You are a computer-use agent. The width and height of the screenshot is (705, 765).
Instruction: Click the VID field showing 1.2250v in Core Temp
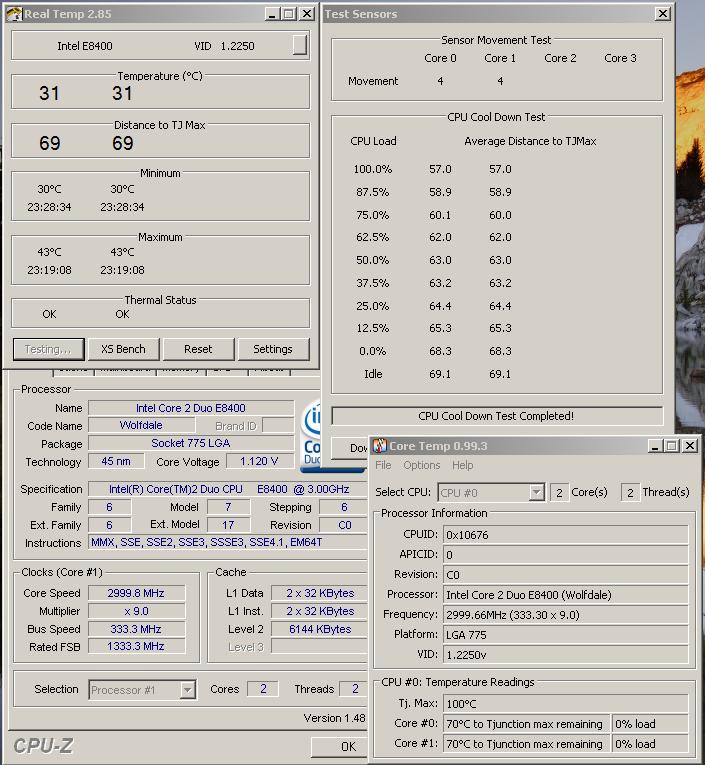tap(565, 655)
